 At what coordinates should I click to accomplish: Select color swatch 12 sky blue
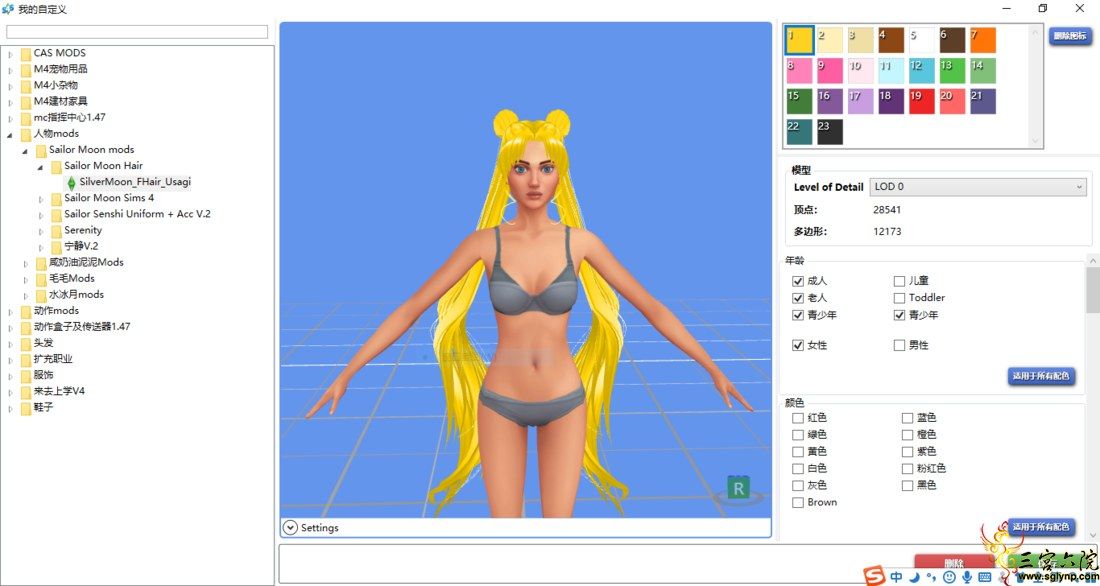[922, 71]
